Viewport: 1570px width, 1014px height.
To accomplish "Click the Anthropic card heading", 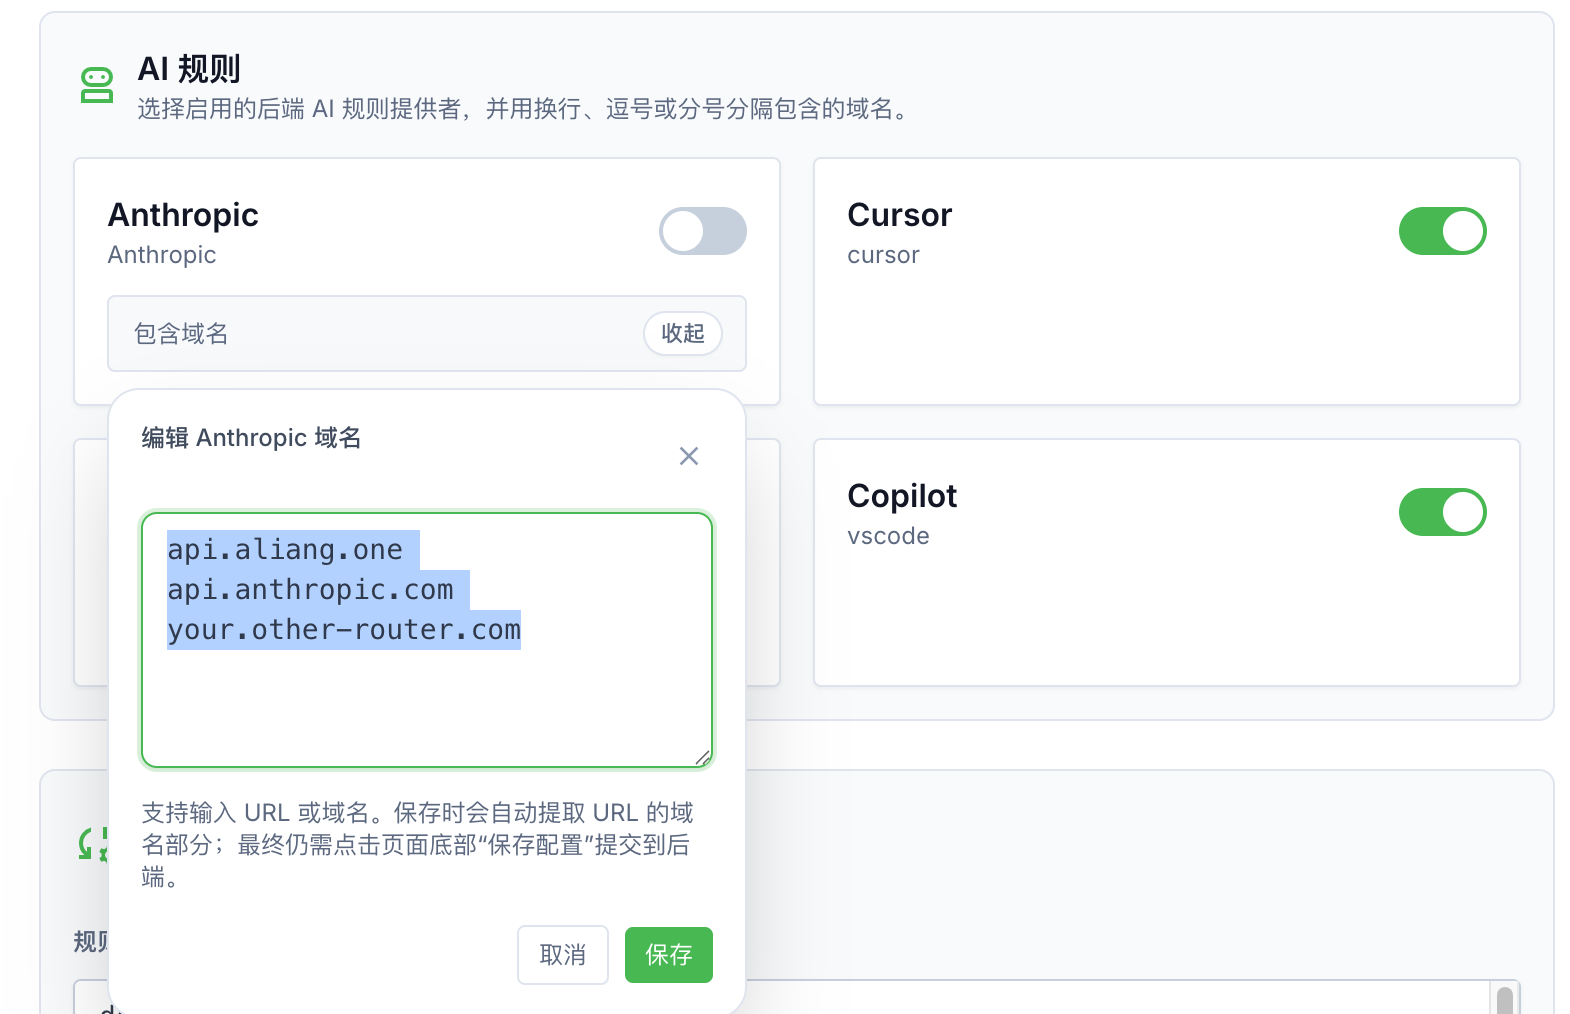I will (x=183, y=215).
